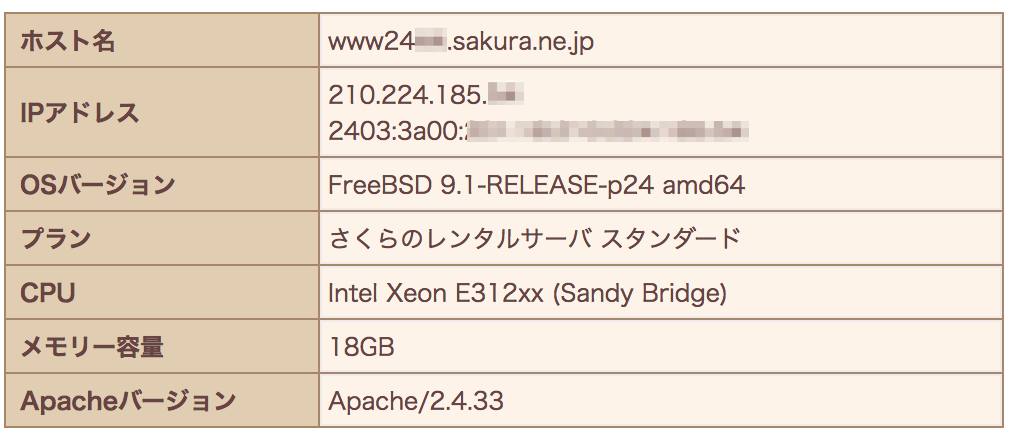The height and width of the screenshot is (438, 1012).
Task: Click the プラン label cell
Action: pyautogui.click(x=162, y=239)
